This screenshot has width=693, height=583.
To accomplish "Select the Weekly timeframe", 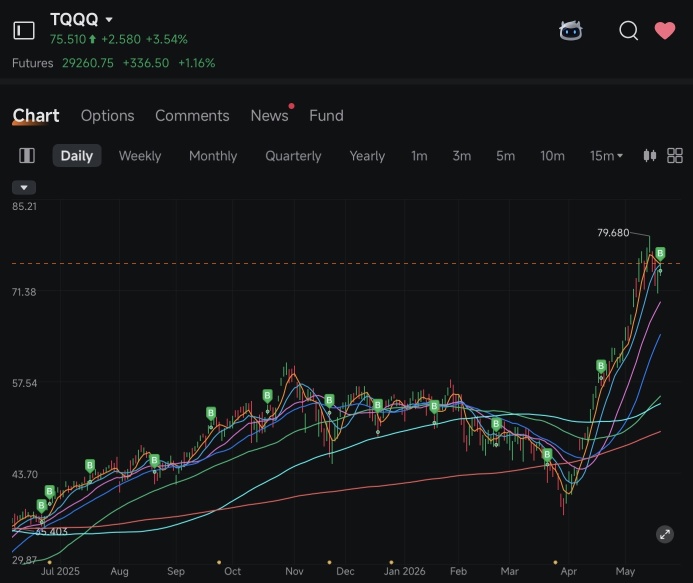I will click(140, 156).
